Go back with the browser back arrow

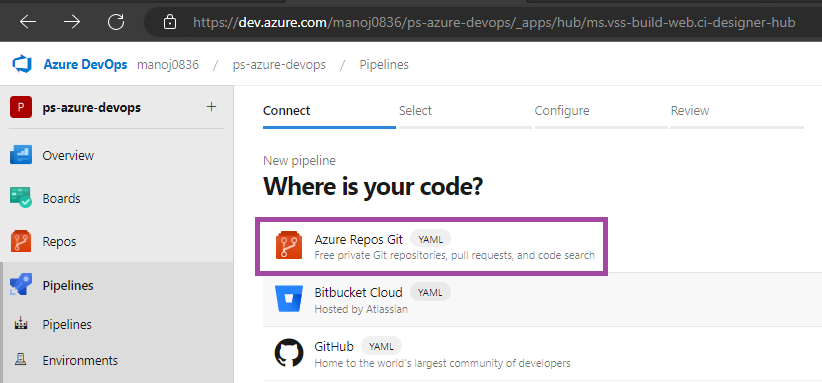(x=28, y=22)
